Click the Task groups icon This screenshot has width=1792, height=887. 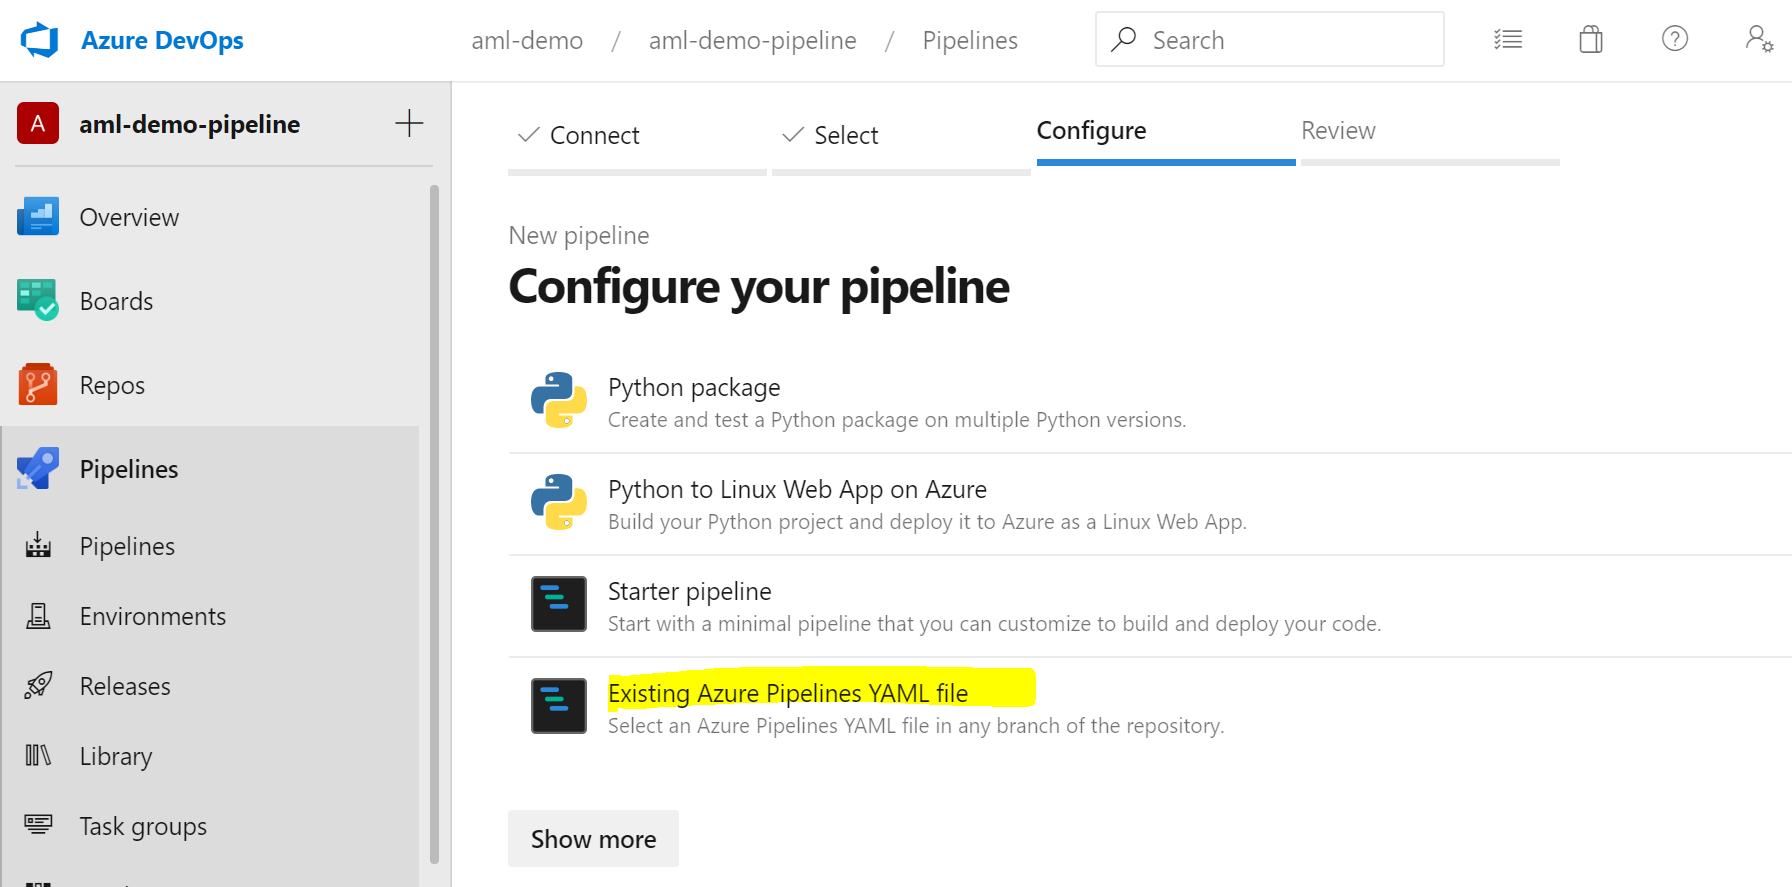[38, 824]
